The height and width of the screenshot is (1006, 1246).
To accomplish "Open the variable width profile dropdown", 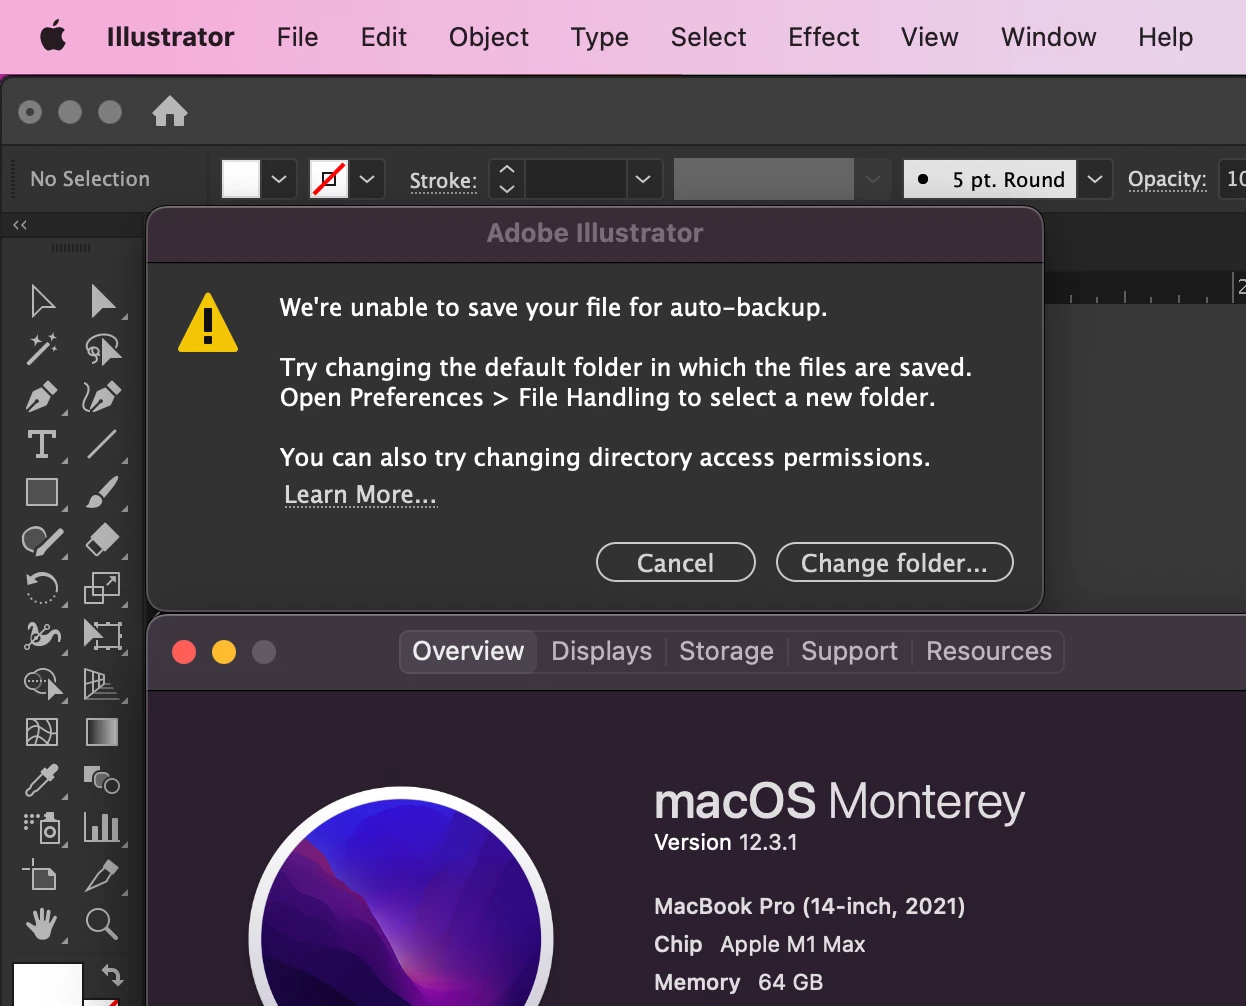I will pos(873,179).
